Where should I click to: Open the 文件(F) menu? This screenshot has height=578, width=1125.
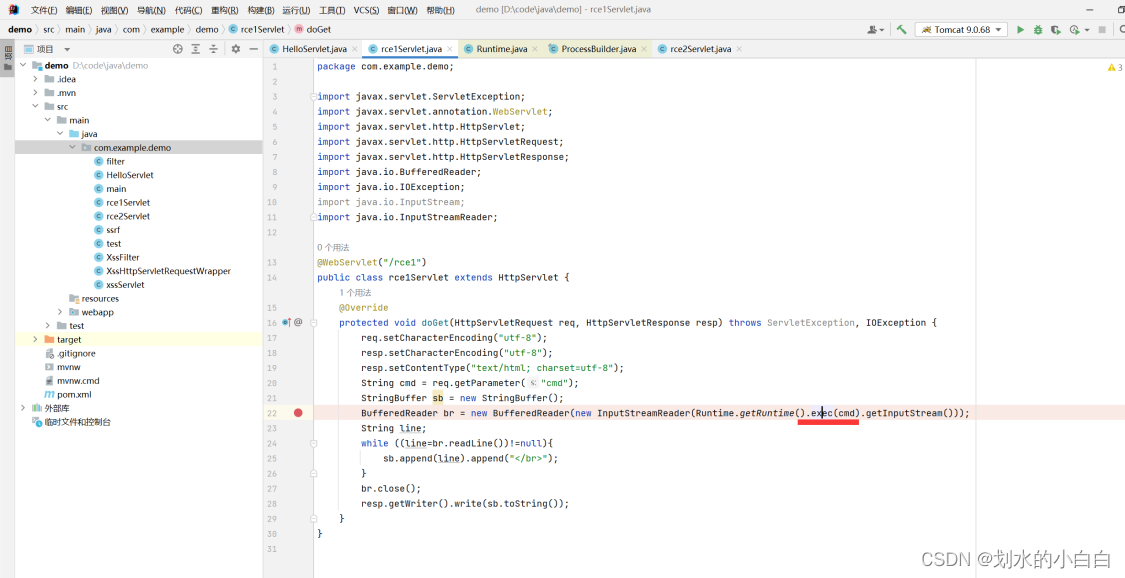pos(44,10)
